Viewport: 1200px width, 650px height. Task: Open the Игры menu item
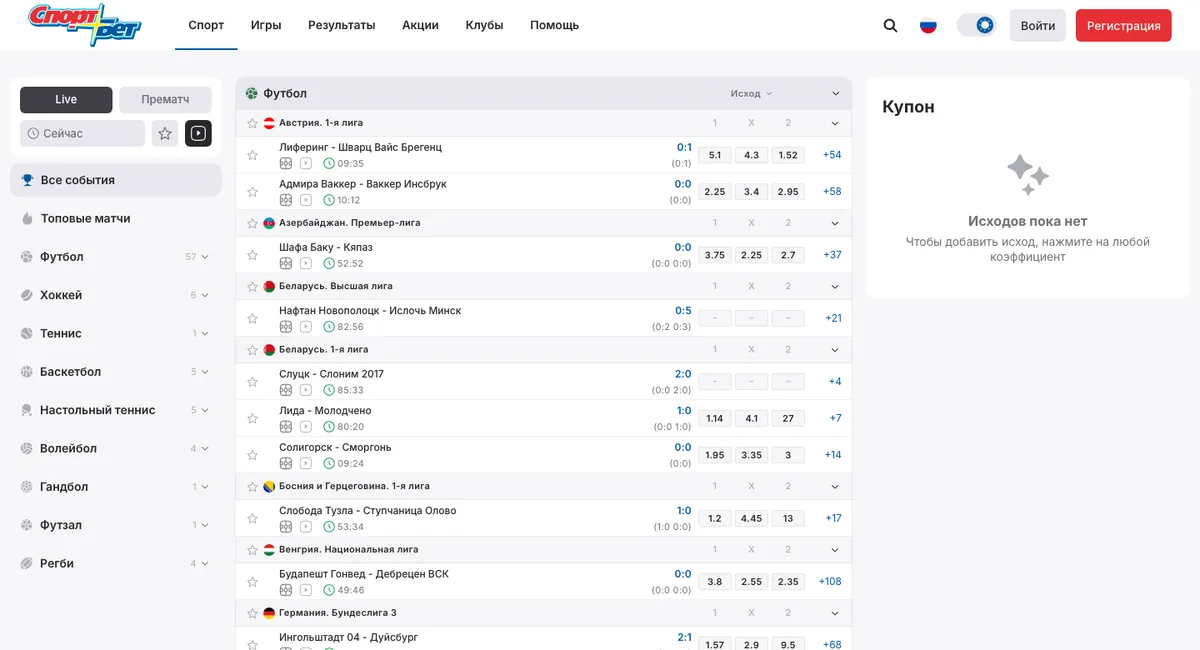click(266, 25)
